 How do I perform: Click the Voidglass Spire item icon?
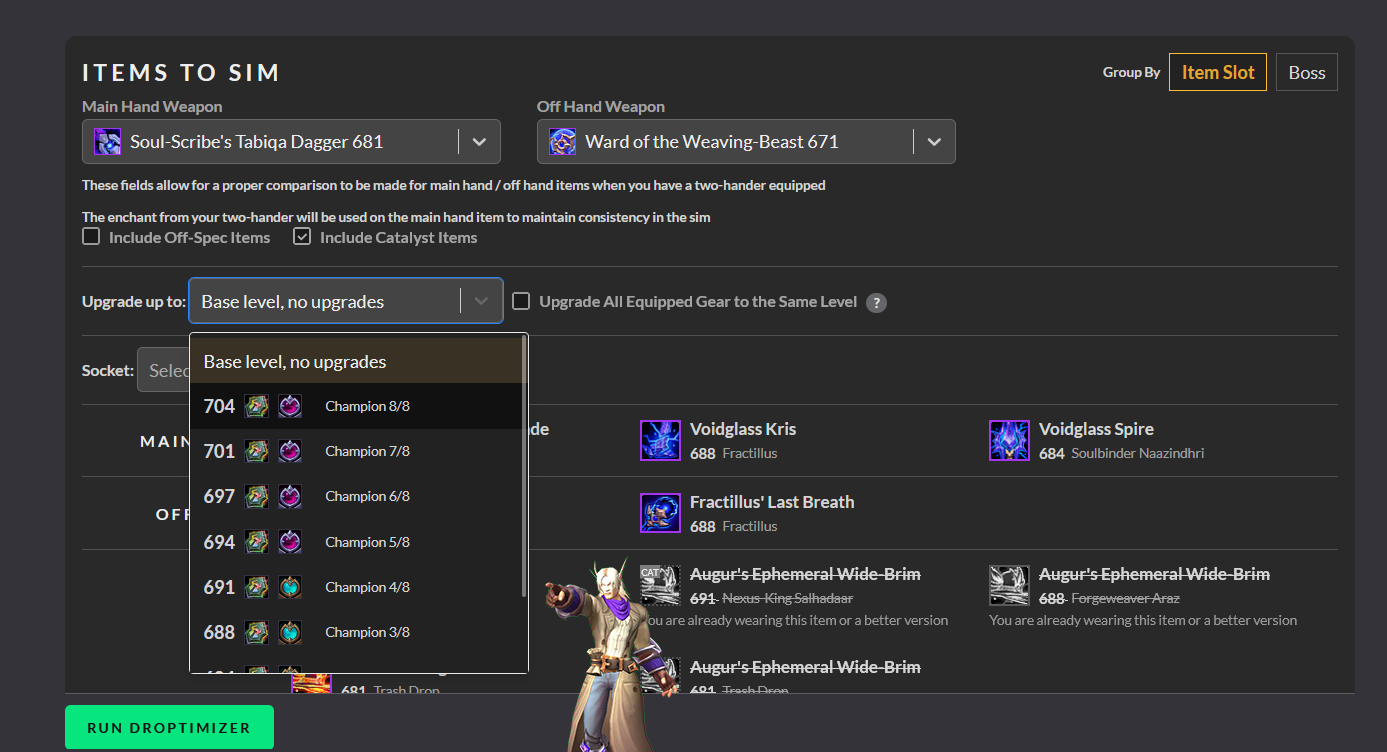(1008, 440)
